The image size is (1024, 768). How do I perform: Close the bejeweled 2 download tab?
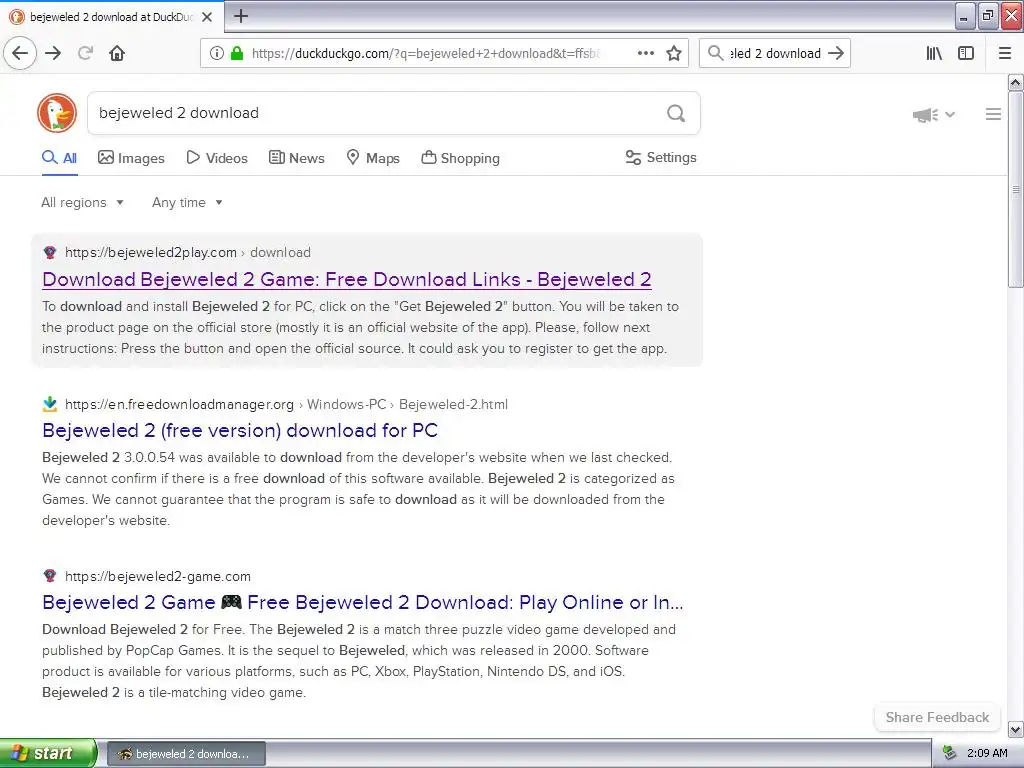pos(207,17)
